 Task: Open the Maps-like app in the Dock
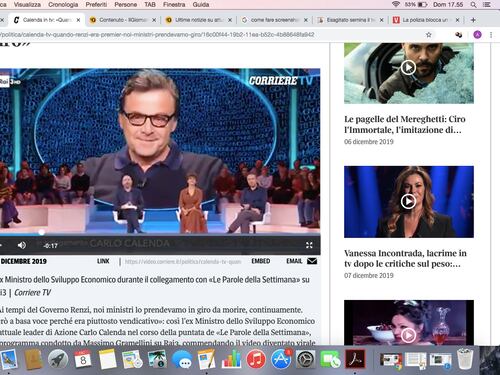coord(132,360)
